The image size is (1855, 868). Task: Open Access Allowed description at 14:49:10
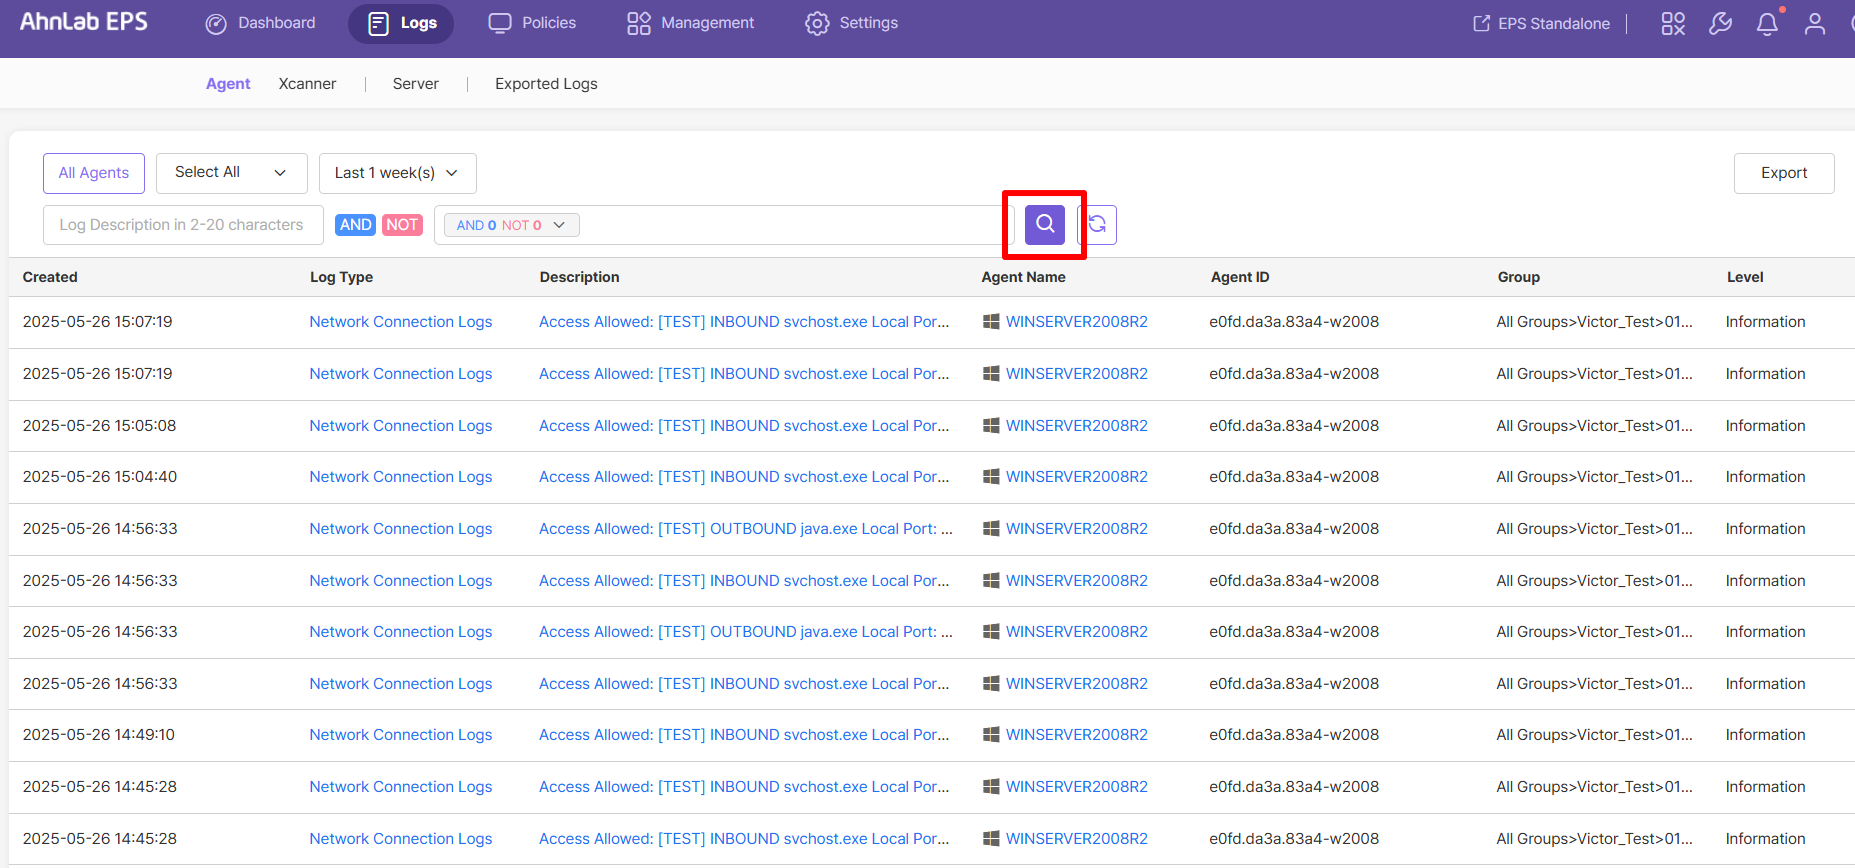(x=744, y=735)
